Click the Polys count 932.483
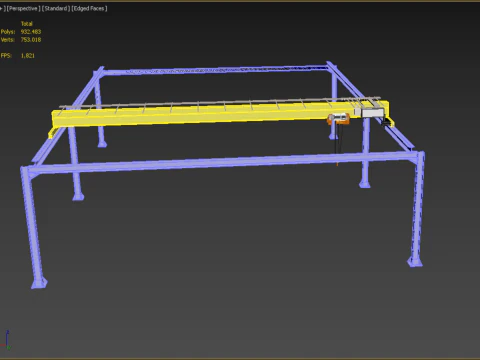 (31, 32)
